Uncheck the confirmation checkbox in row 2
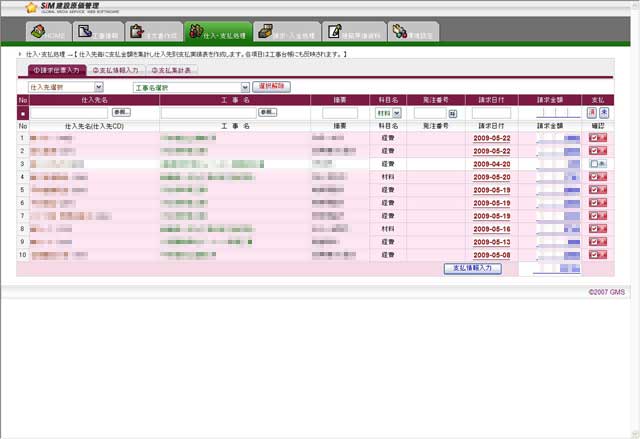640x439 pixels. click(594, 151)
